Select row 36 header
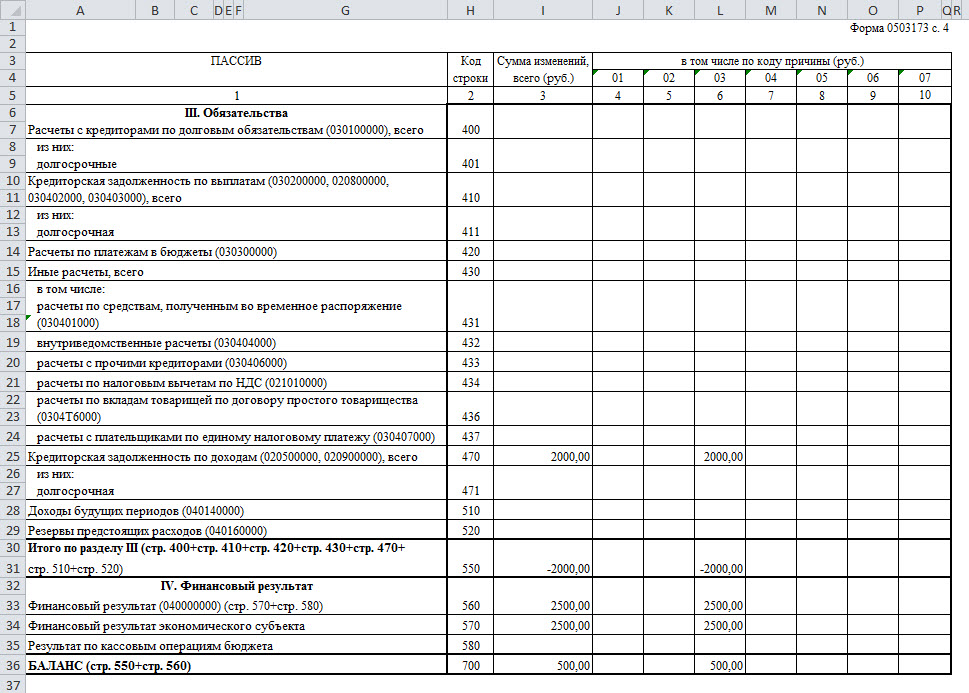The width and height of the screenshot is (969, 693). click(x=12, y=665)
